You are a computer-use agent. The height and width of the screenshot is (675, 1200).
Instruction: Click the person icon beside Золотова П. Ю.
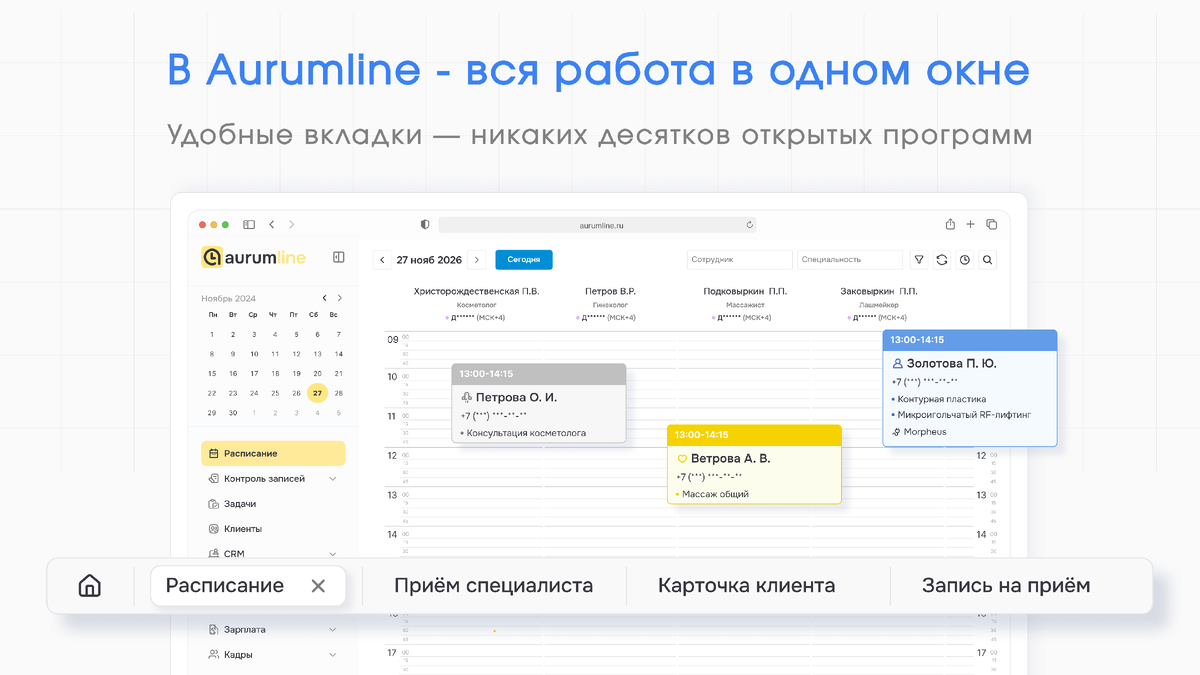(897, 364)
